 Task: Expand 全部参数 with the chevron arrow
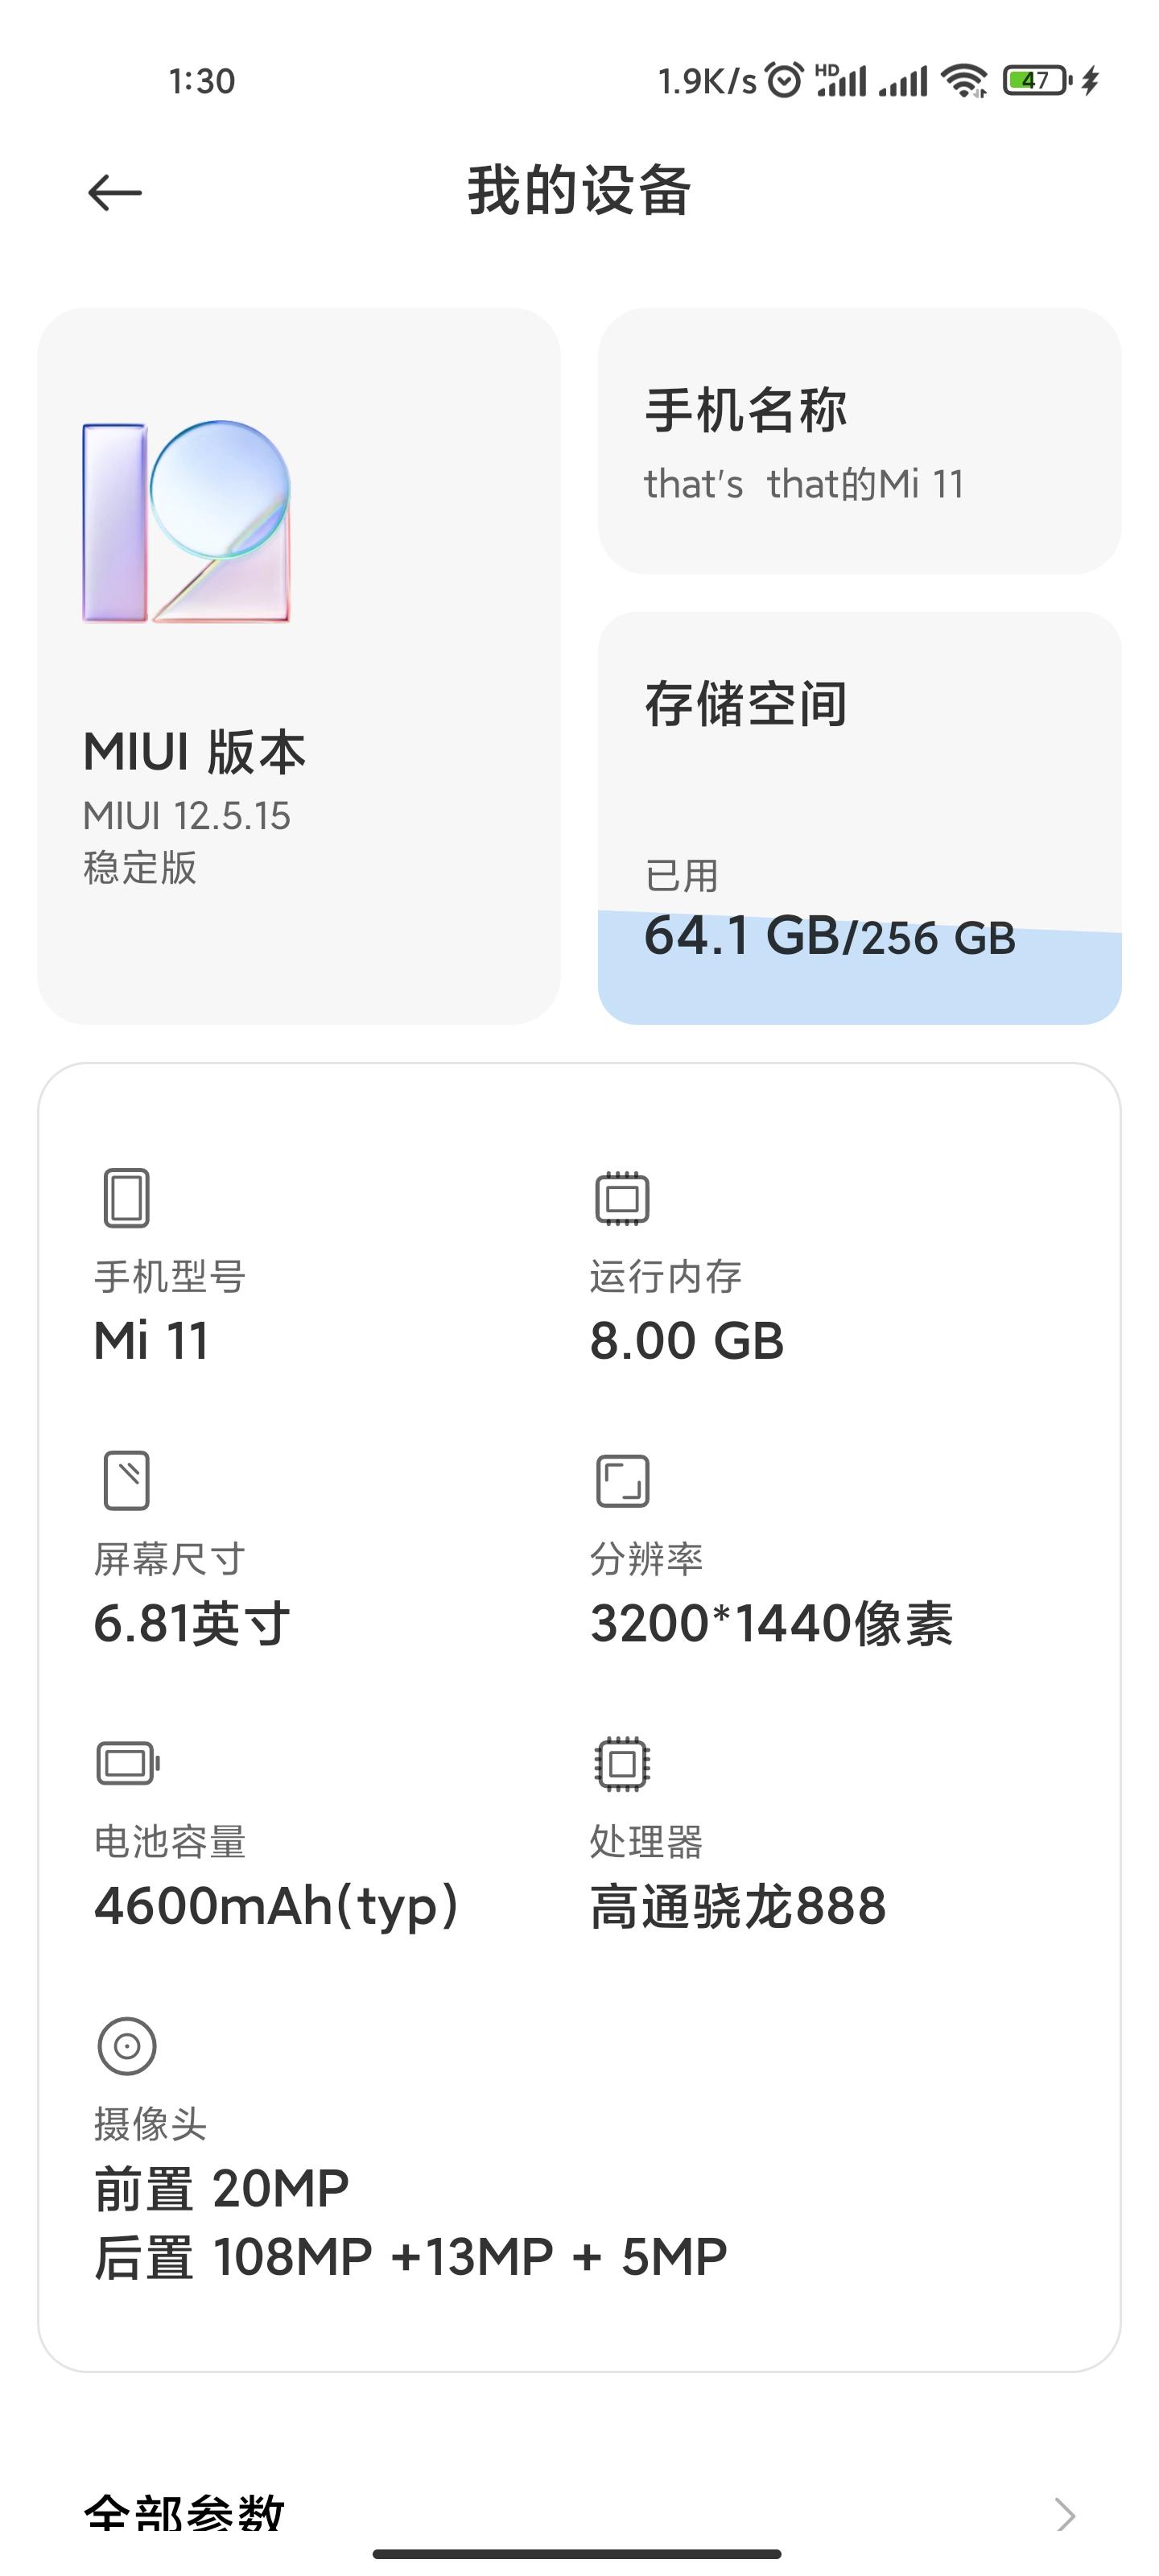tap(1066, 2514)
